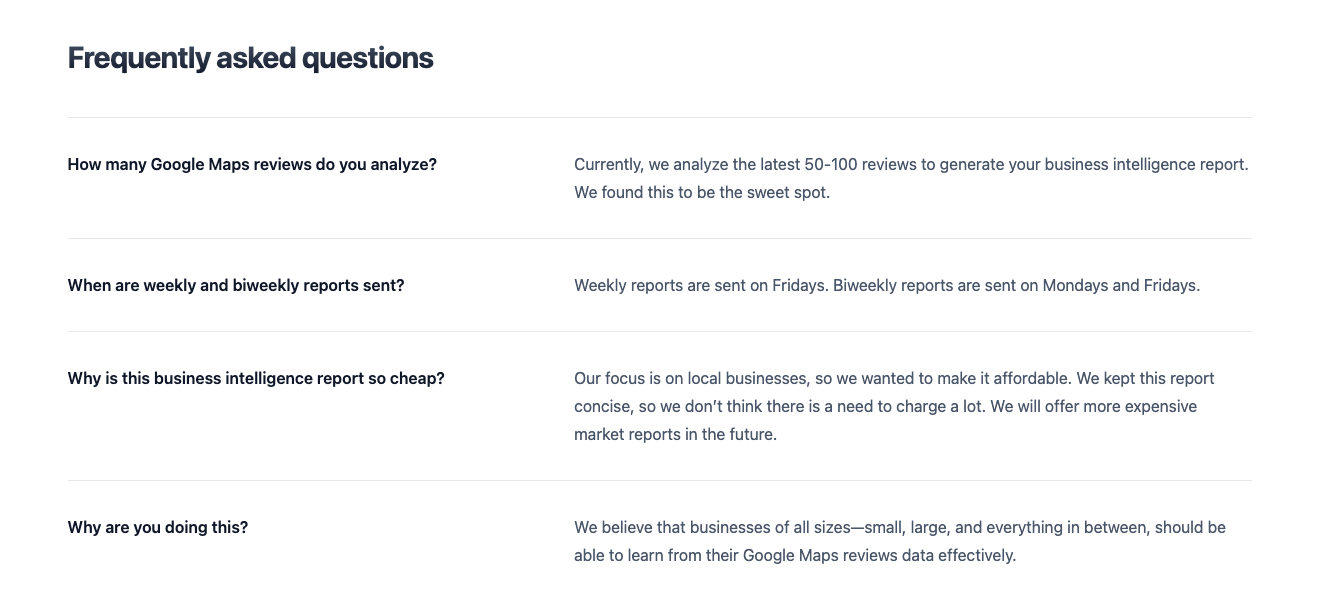Click the sentence starting "Biweekly reports are sent on"
The height and width of the screenshot is (610, 1327).
click(x=1016, y=286)
